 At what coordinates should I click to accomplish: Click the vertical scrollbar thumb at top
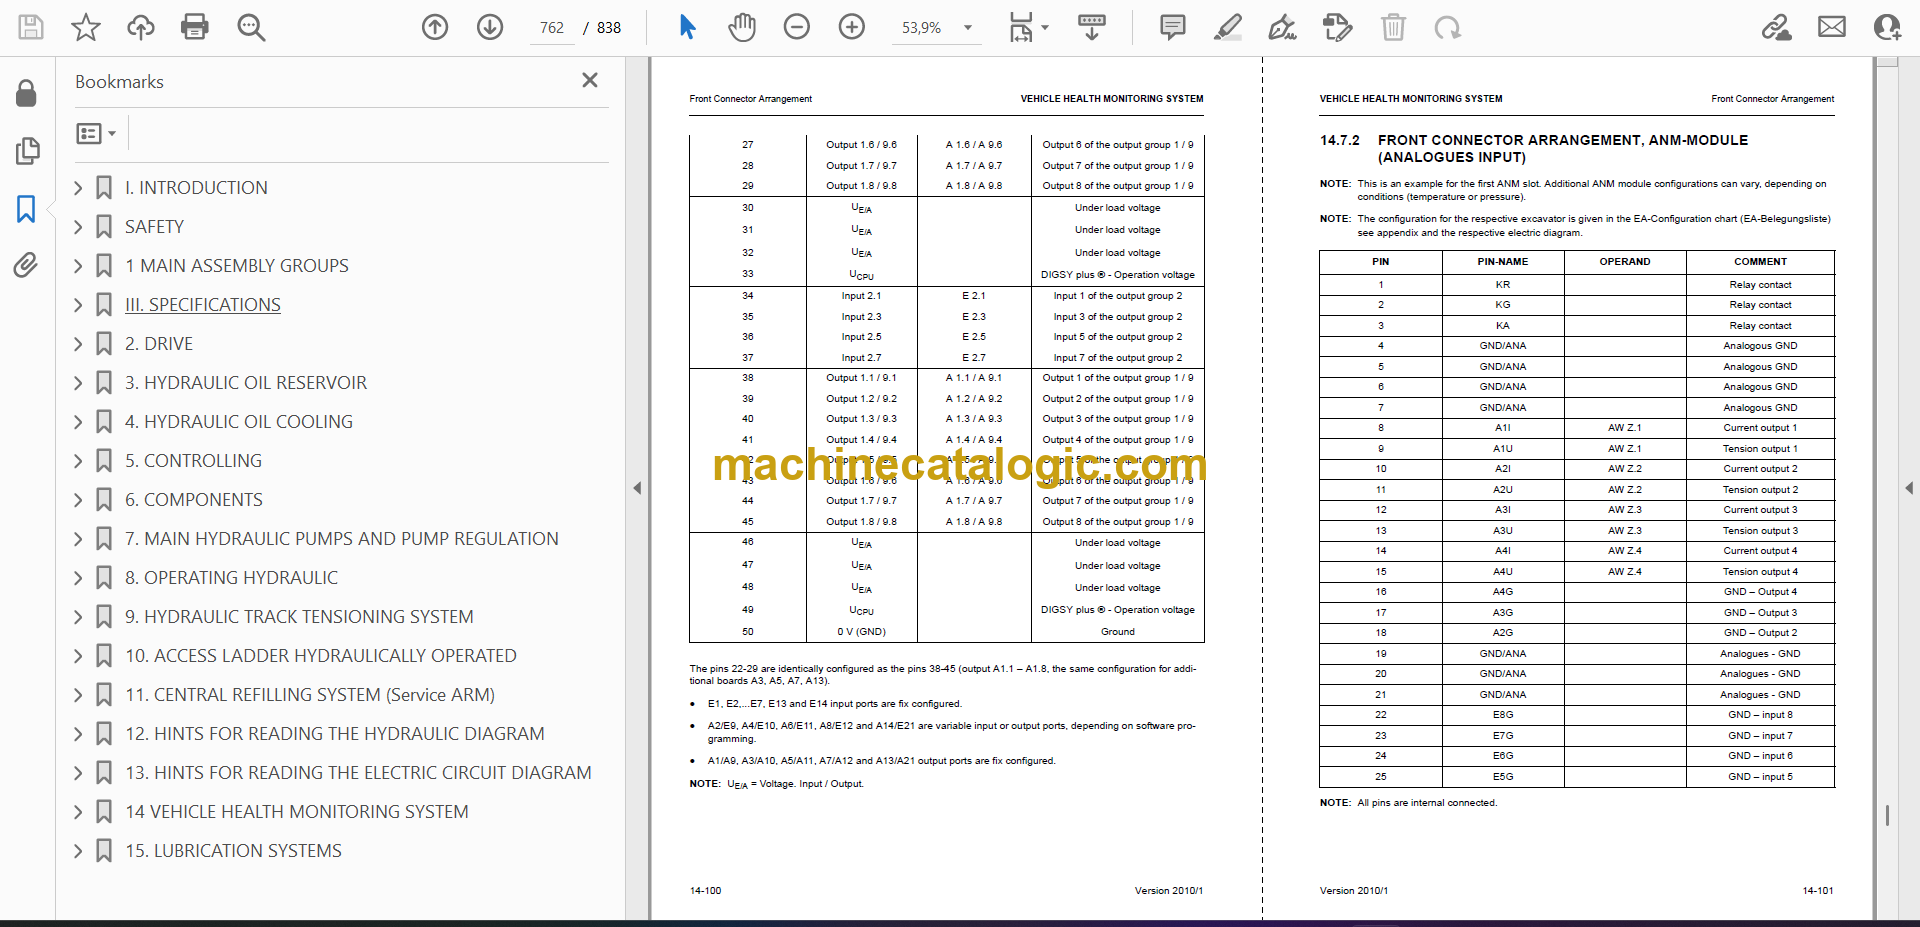click(1887, 62)
